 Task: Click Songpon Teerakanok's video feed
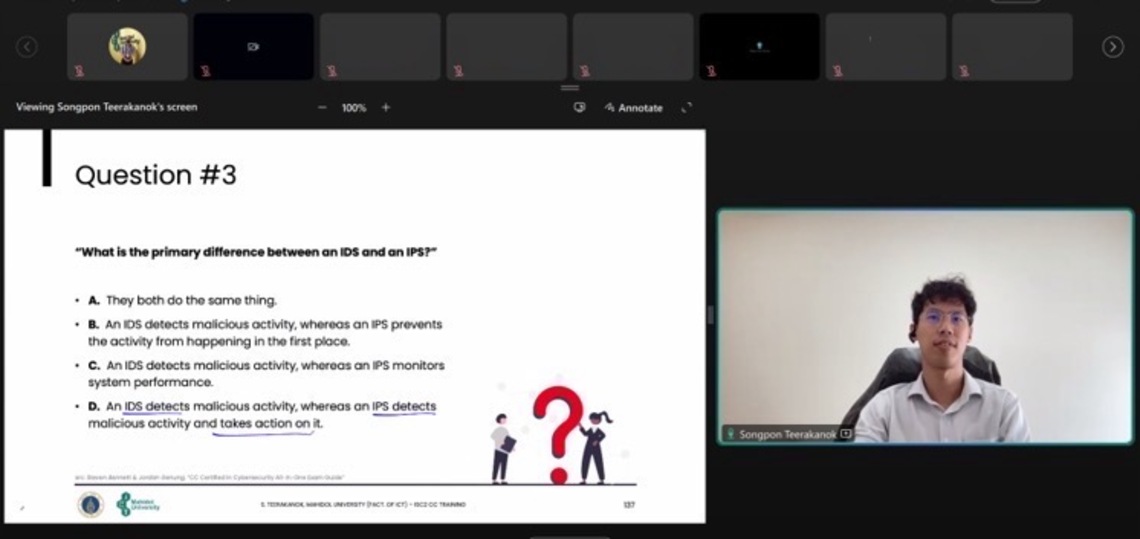point(925,320)
